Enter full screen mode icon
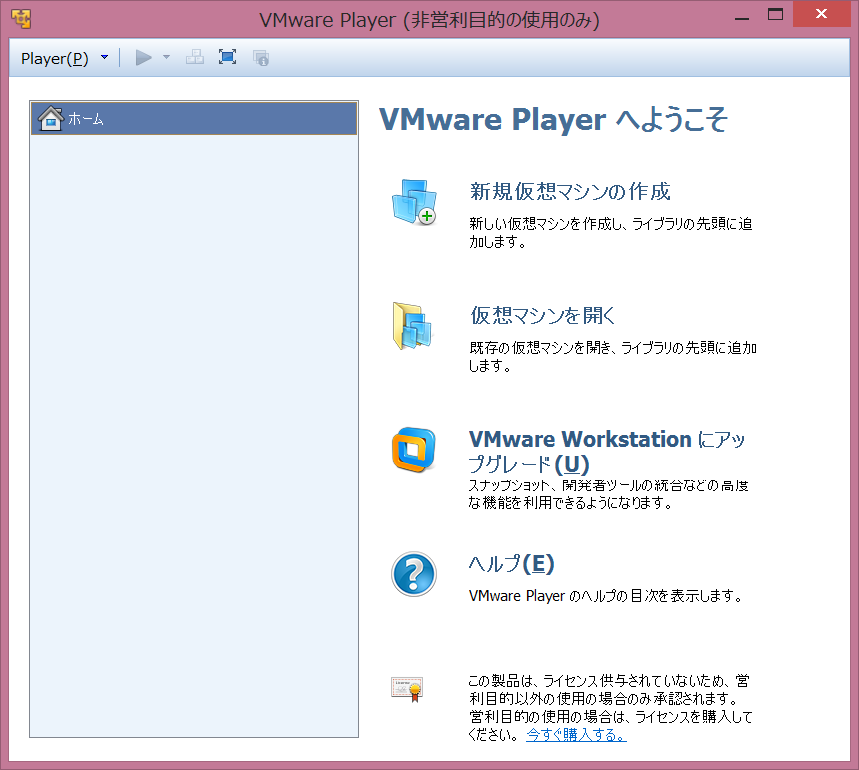This screenshot has width=859, height=770. tap(227, 57)
